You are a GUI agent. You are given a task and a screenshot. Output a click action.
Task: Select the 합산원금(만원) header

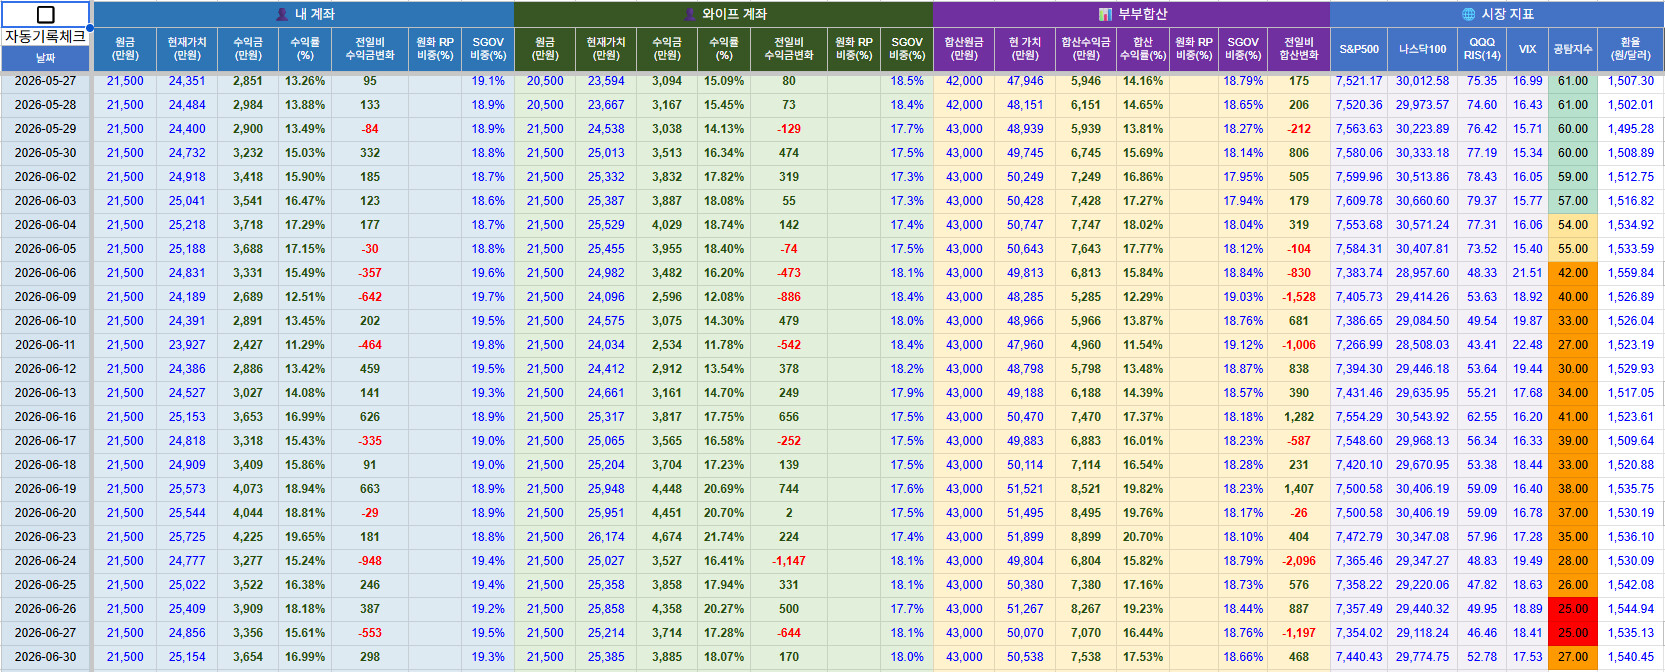(x=964, y=49)
